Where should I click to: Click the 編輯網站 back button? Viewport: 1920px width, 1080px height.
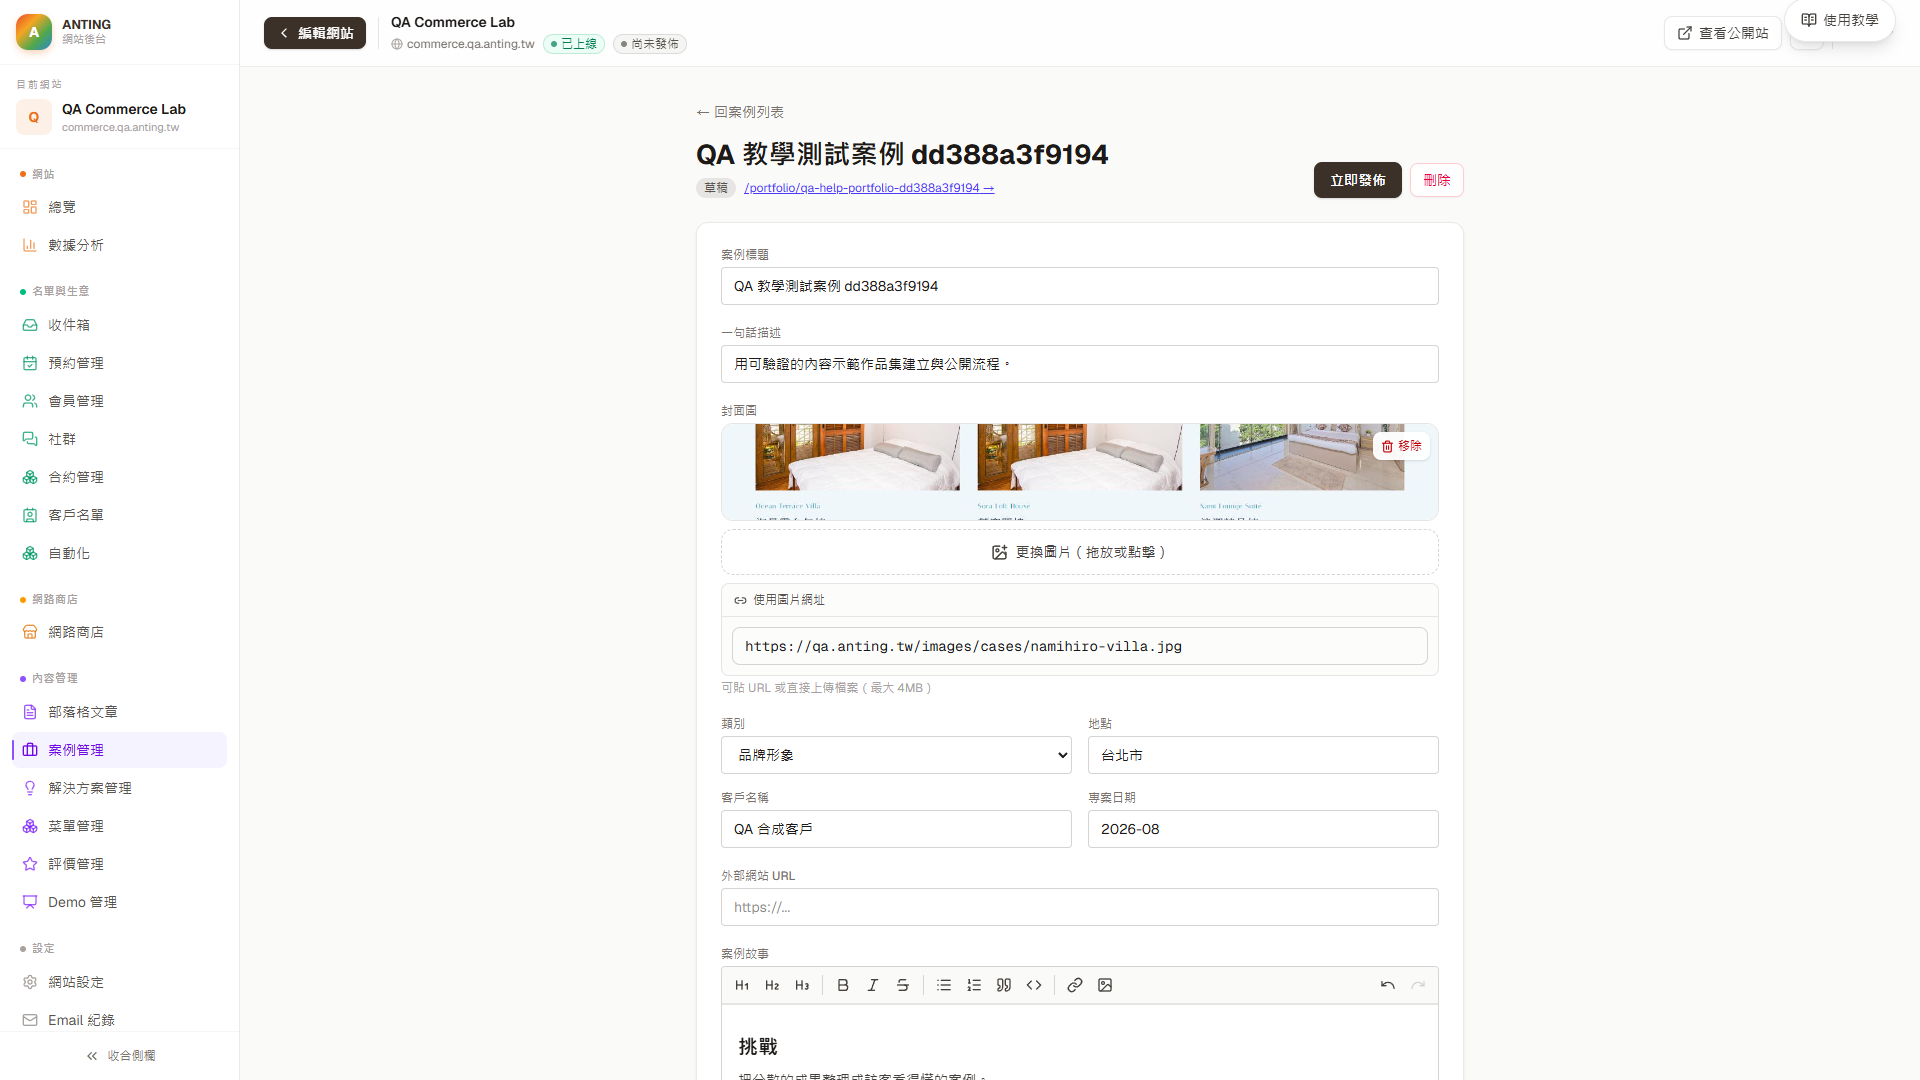click(315, 33)
